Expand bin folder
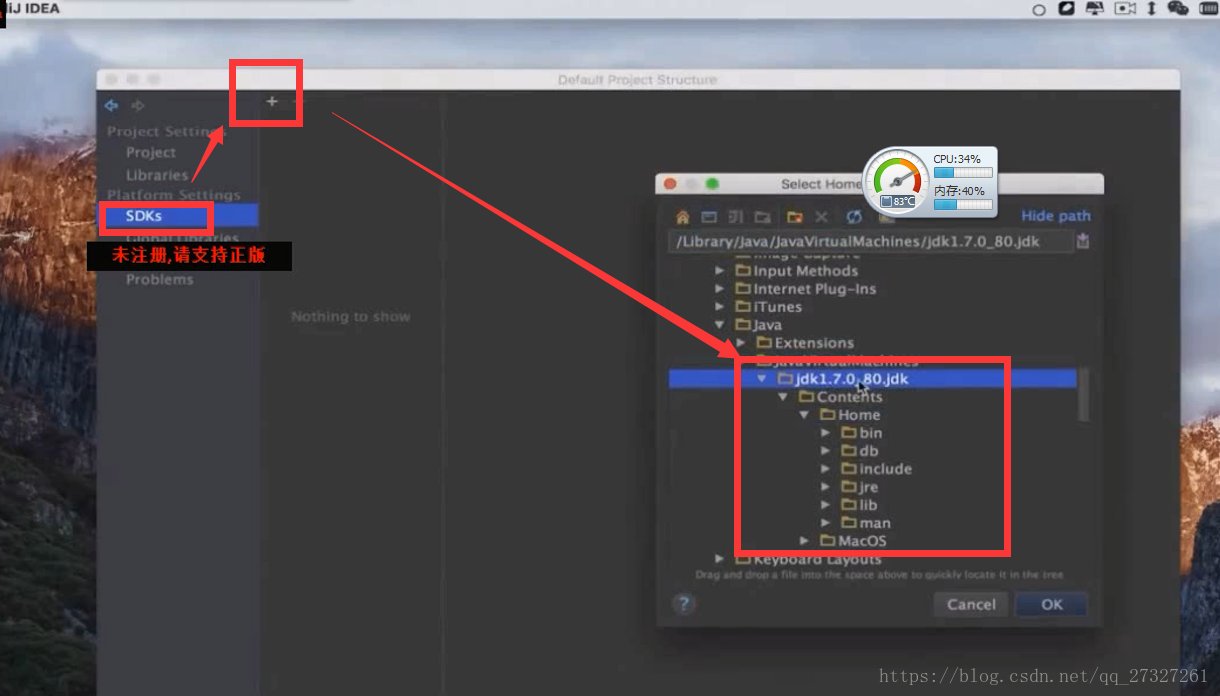Viewport: 1220px width, 696px height. pyautogui.click(x=825, y=433)
